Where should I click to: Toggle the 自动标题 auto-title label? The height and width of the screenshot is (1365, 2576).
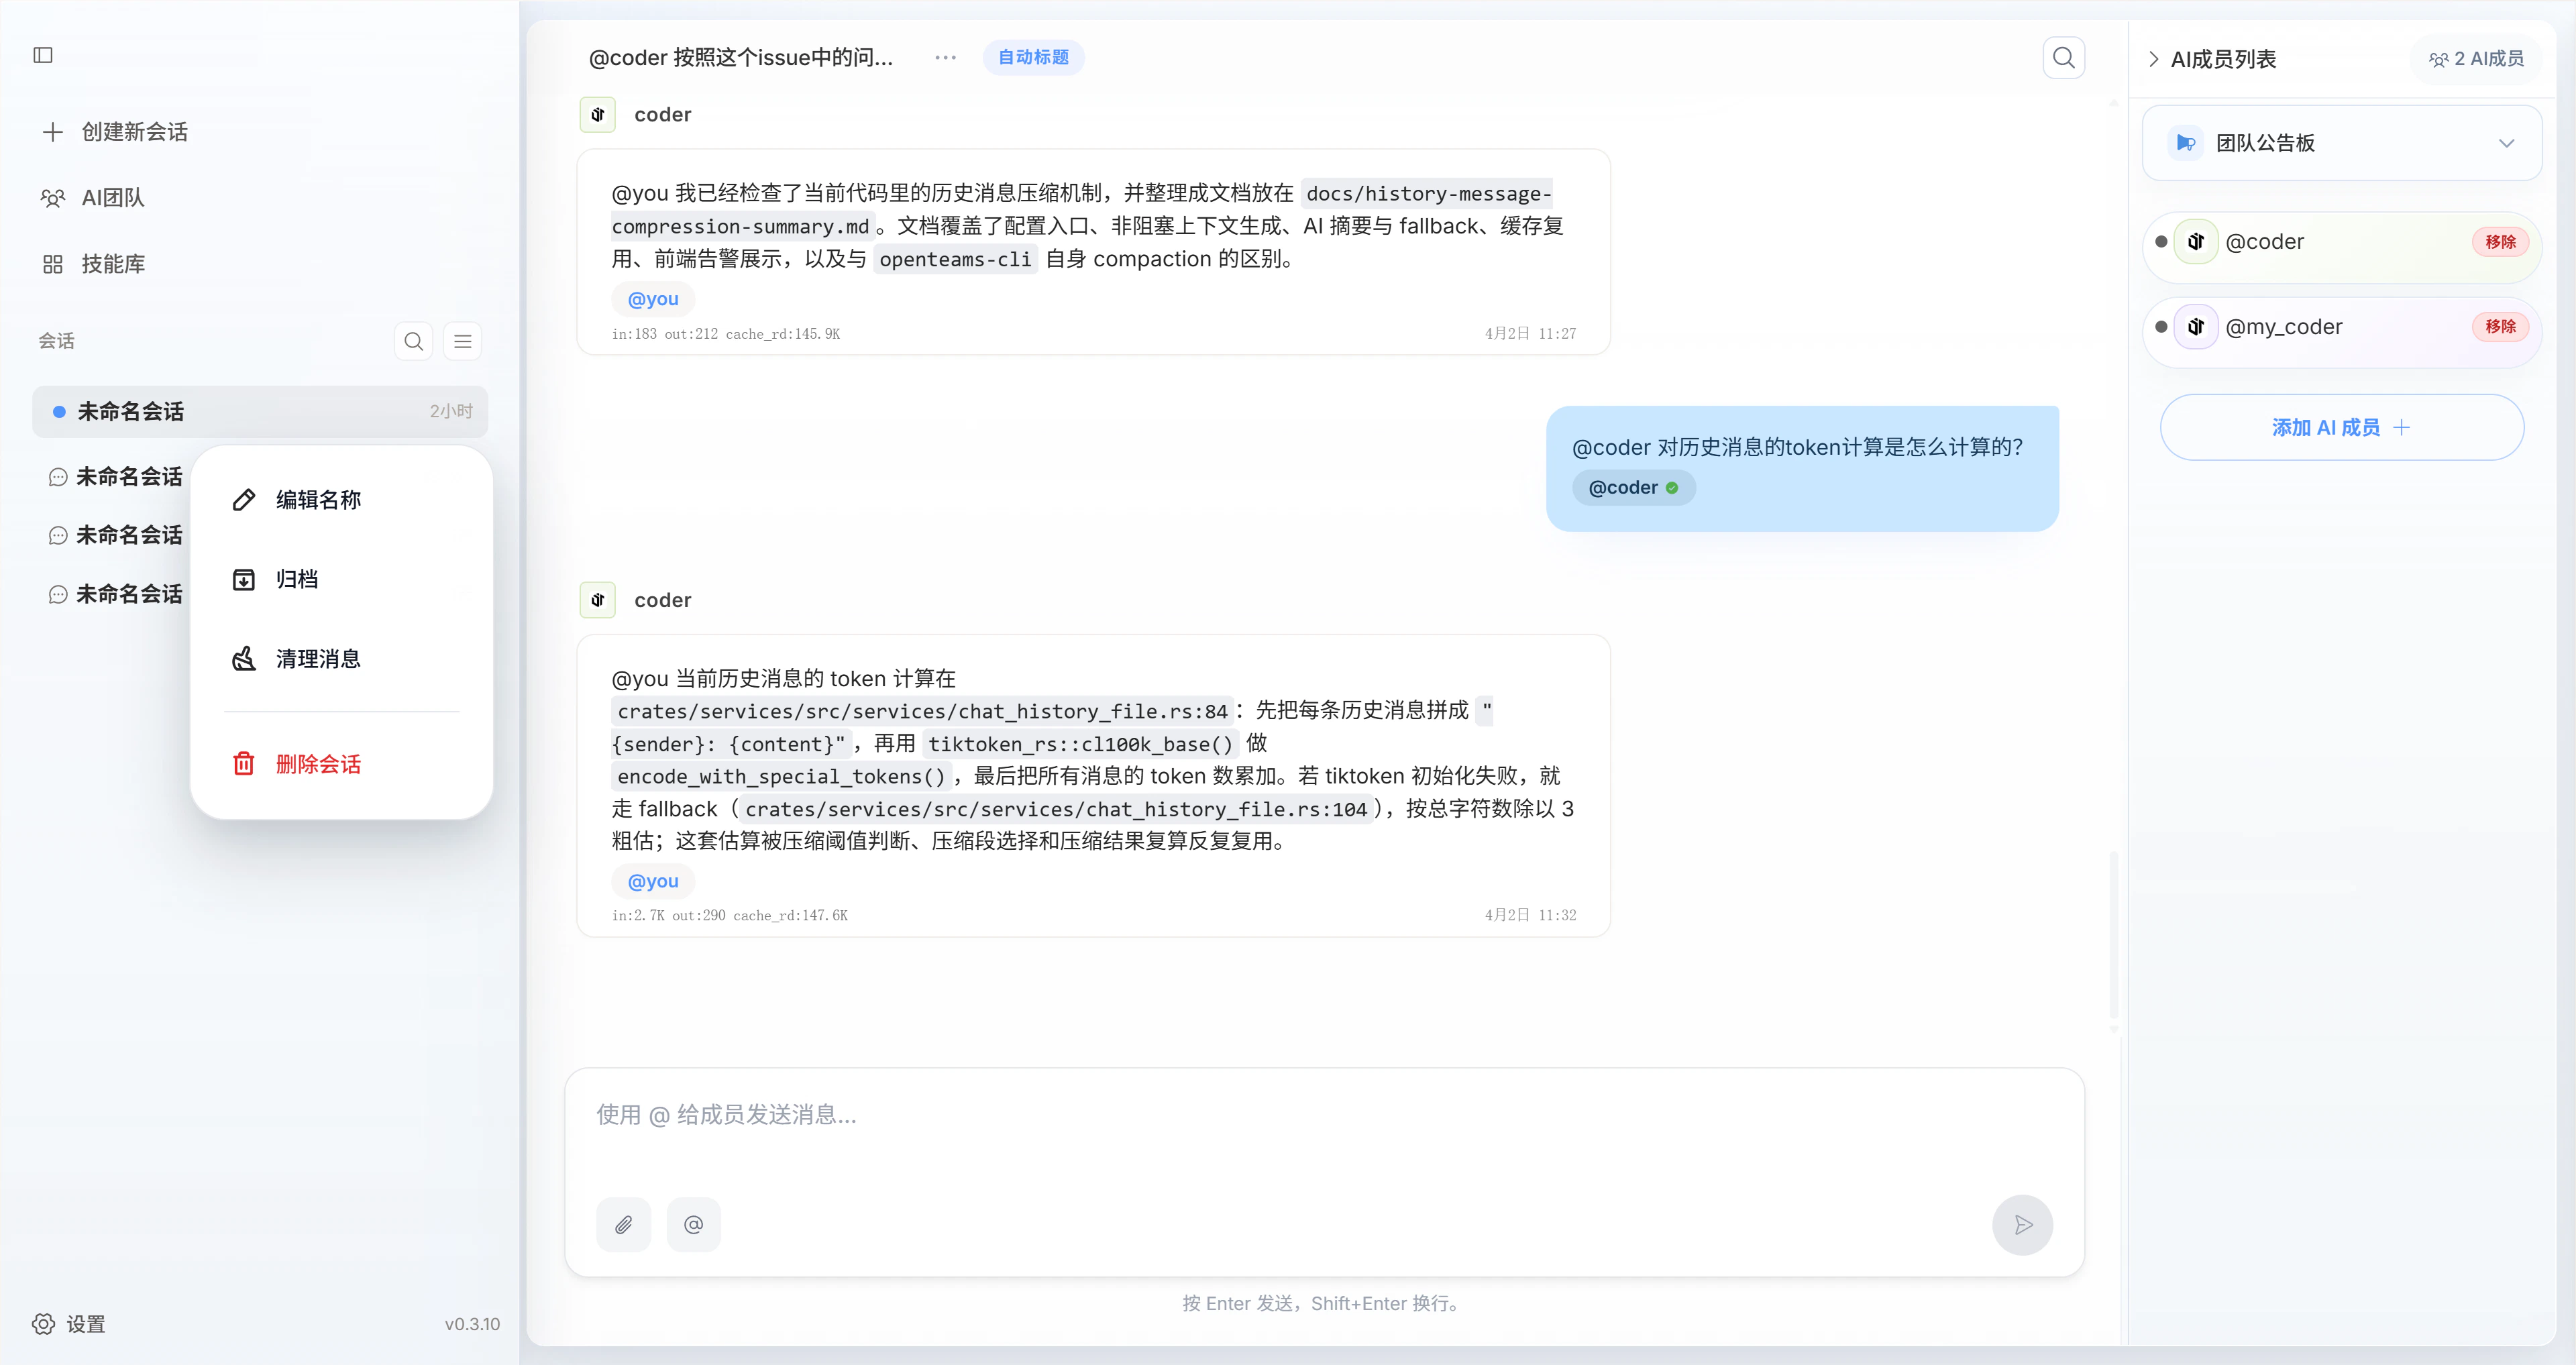pyautogui.click(x=1034, y=57)
